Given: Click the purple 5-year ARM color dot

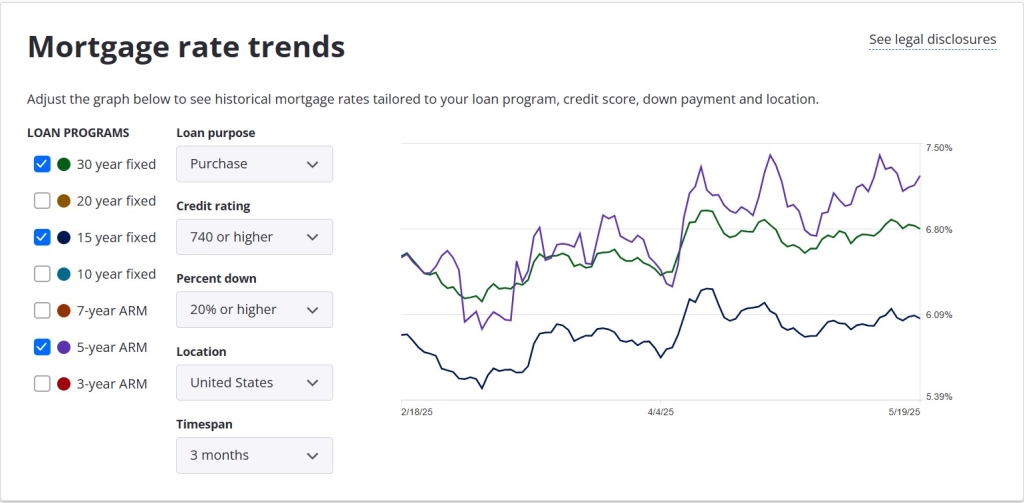Looking at the screenshot, I should click(x=64, y=347).
